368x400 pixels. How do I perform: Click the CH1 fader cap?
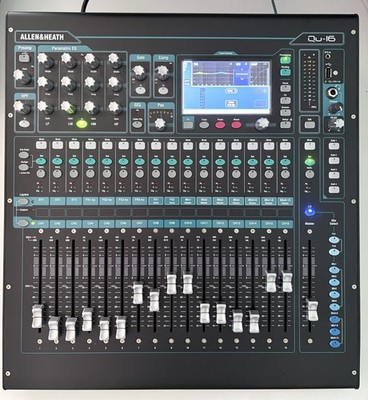[x=38, y=316]
